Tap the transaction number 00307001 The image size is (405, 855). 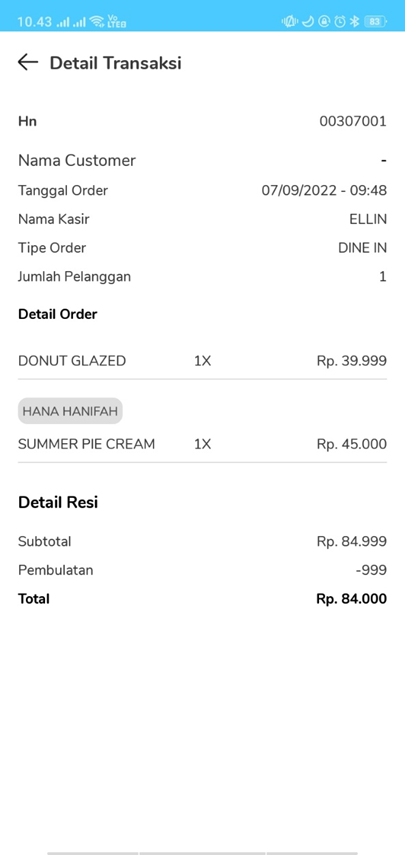[x=353, y=121]
